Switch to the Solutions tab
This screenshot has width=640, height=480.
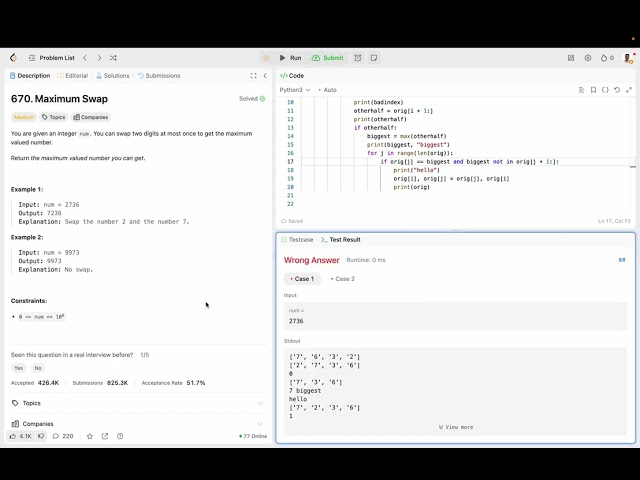click(113, 76)
